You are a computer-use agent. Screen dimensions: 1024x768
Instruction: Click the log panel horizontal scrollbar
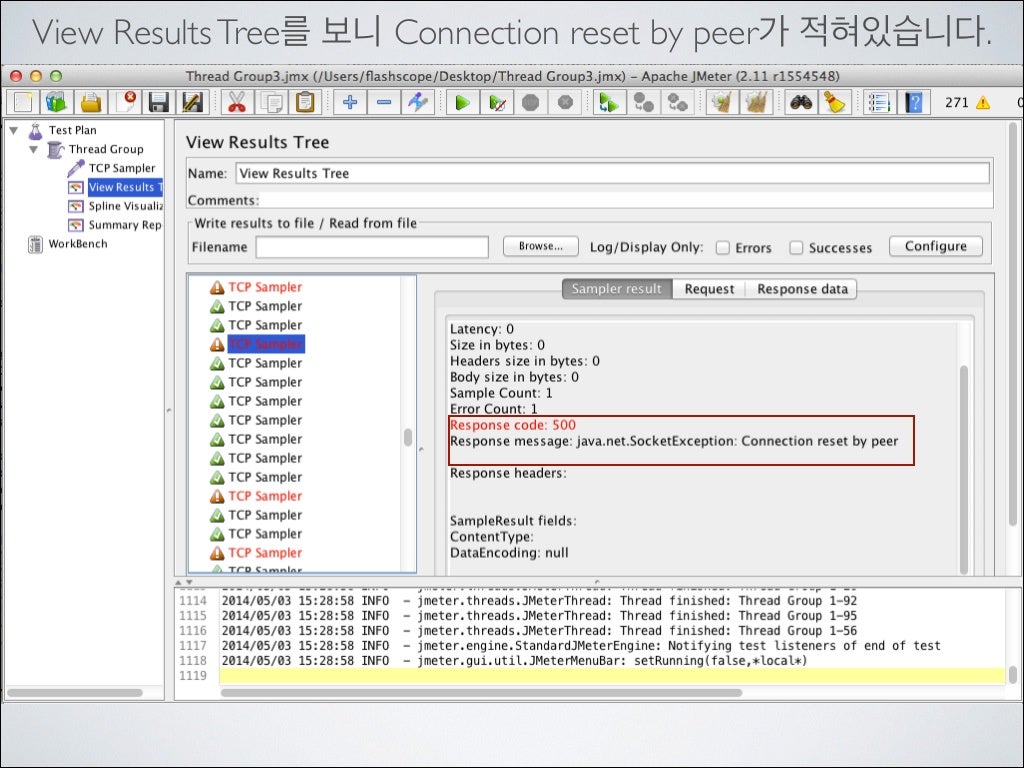[x=482, y=692]
